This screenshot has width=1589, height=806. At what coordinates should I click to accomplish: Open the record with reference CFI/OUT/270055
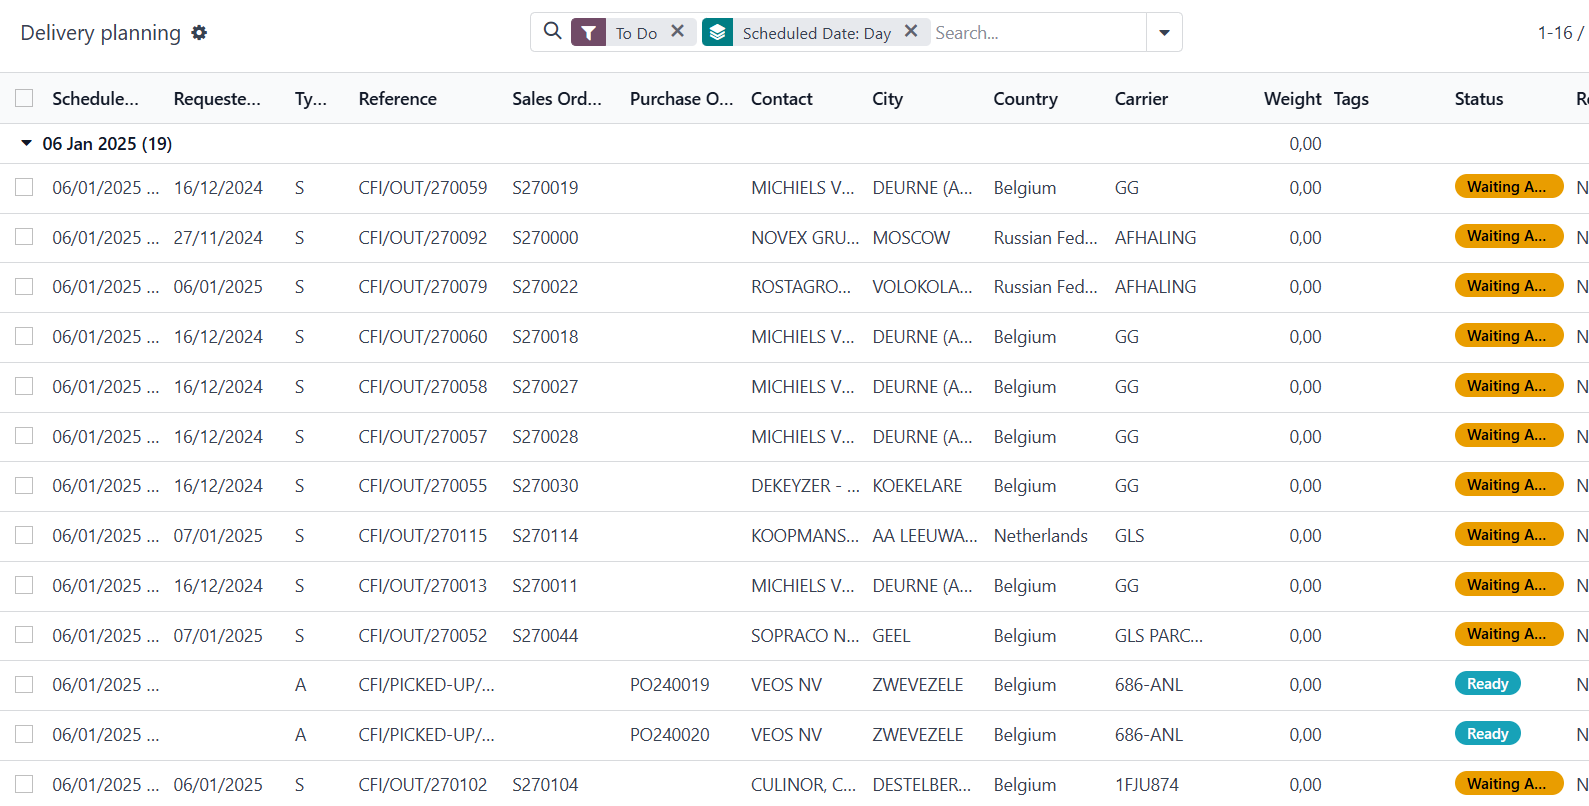pos(422,486)
